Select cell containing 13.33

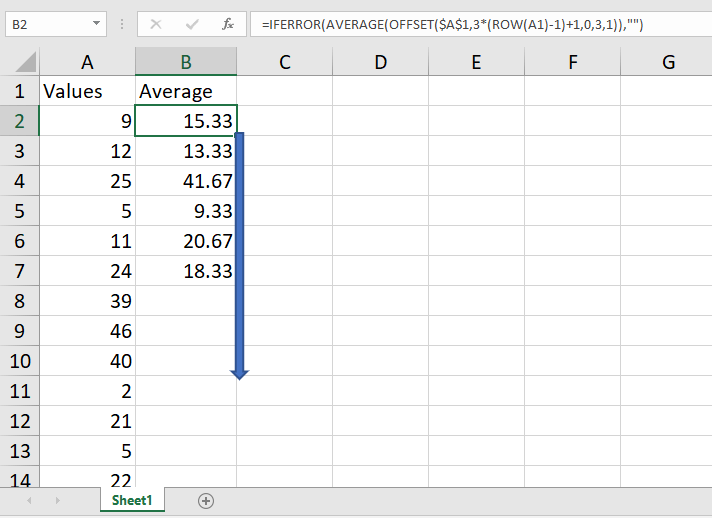tap(186, 151)
